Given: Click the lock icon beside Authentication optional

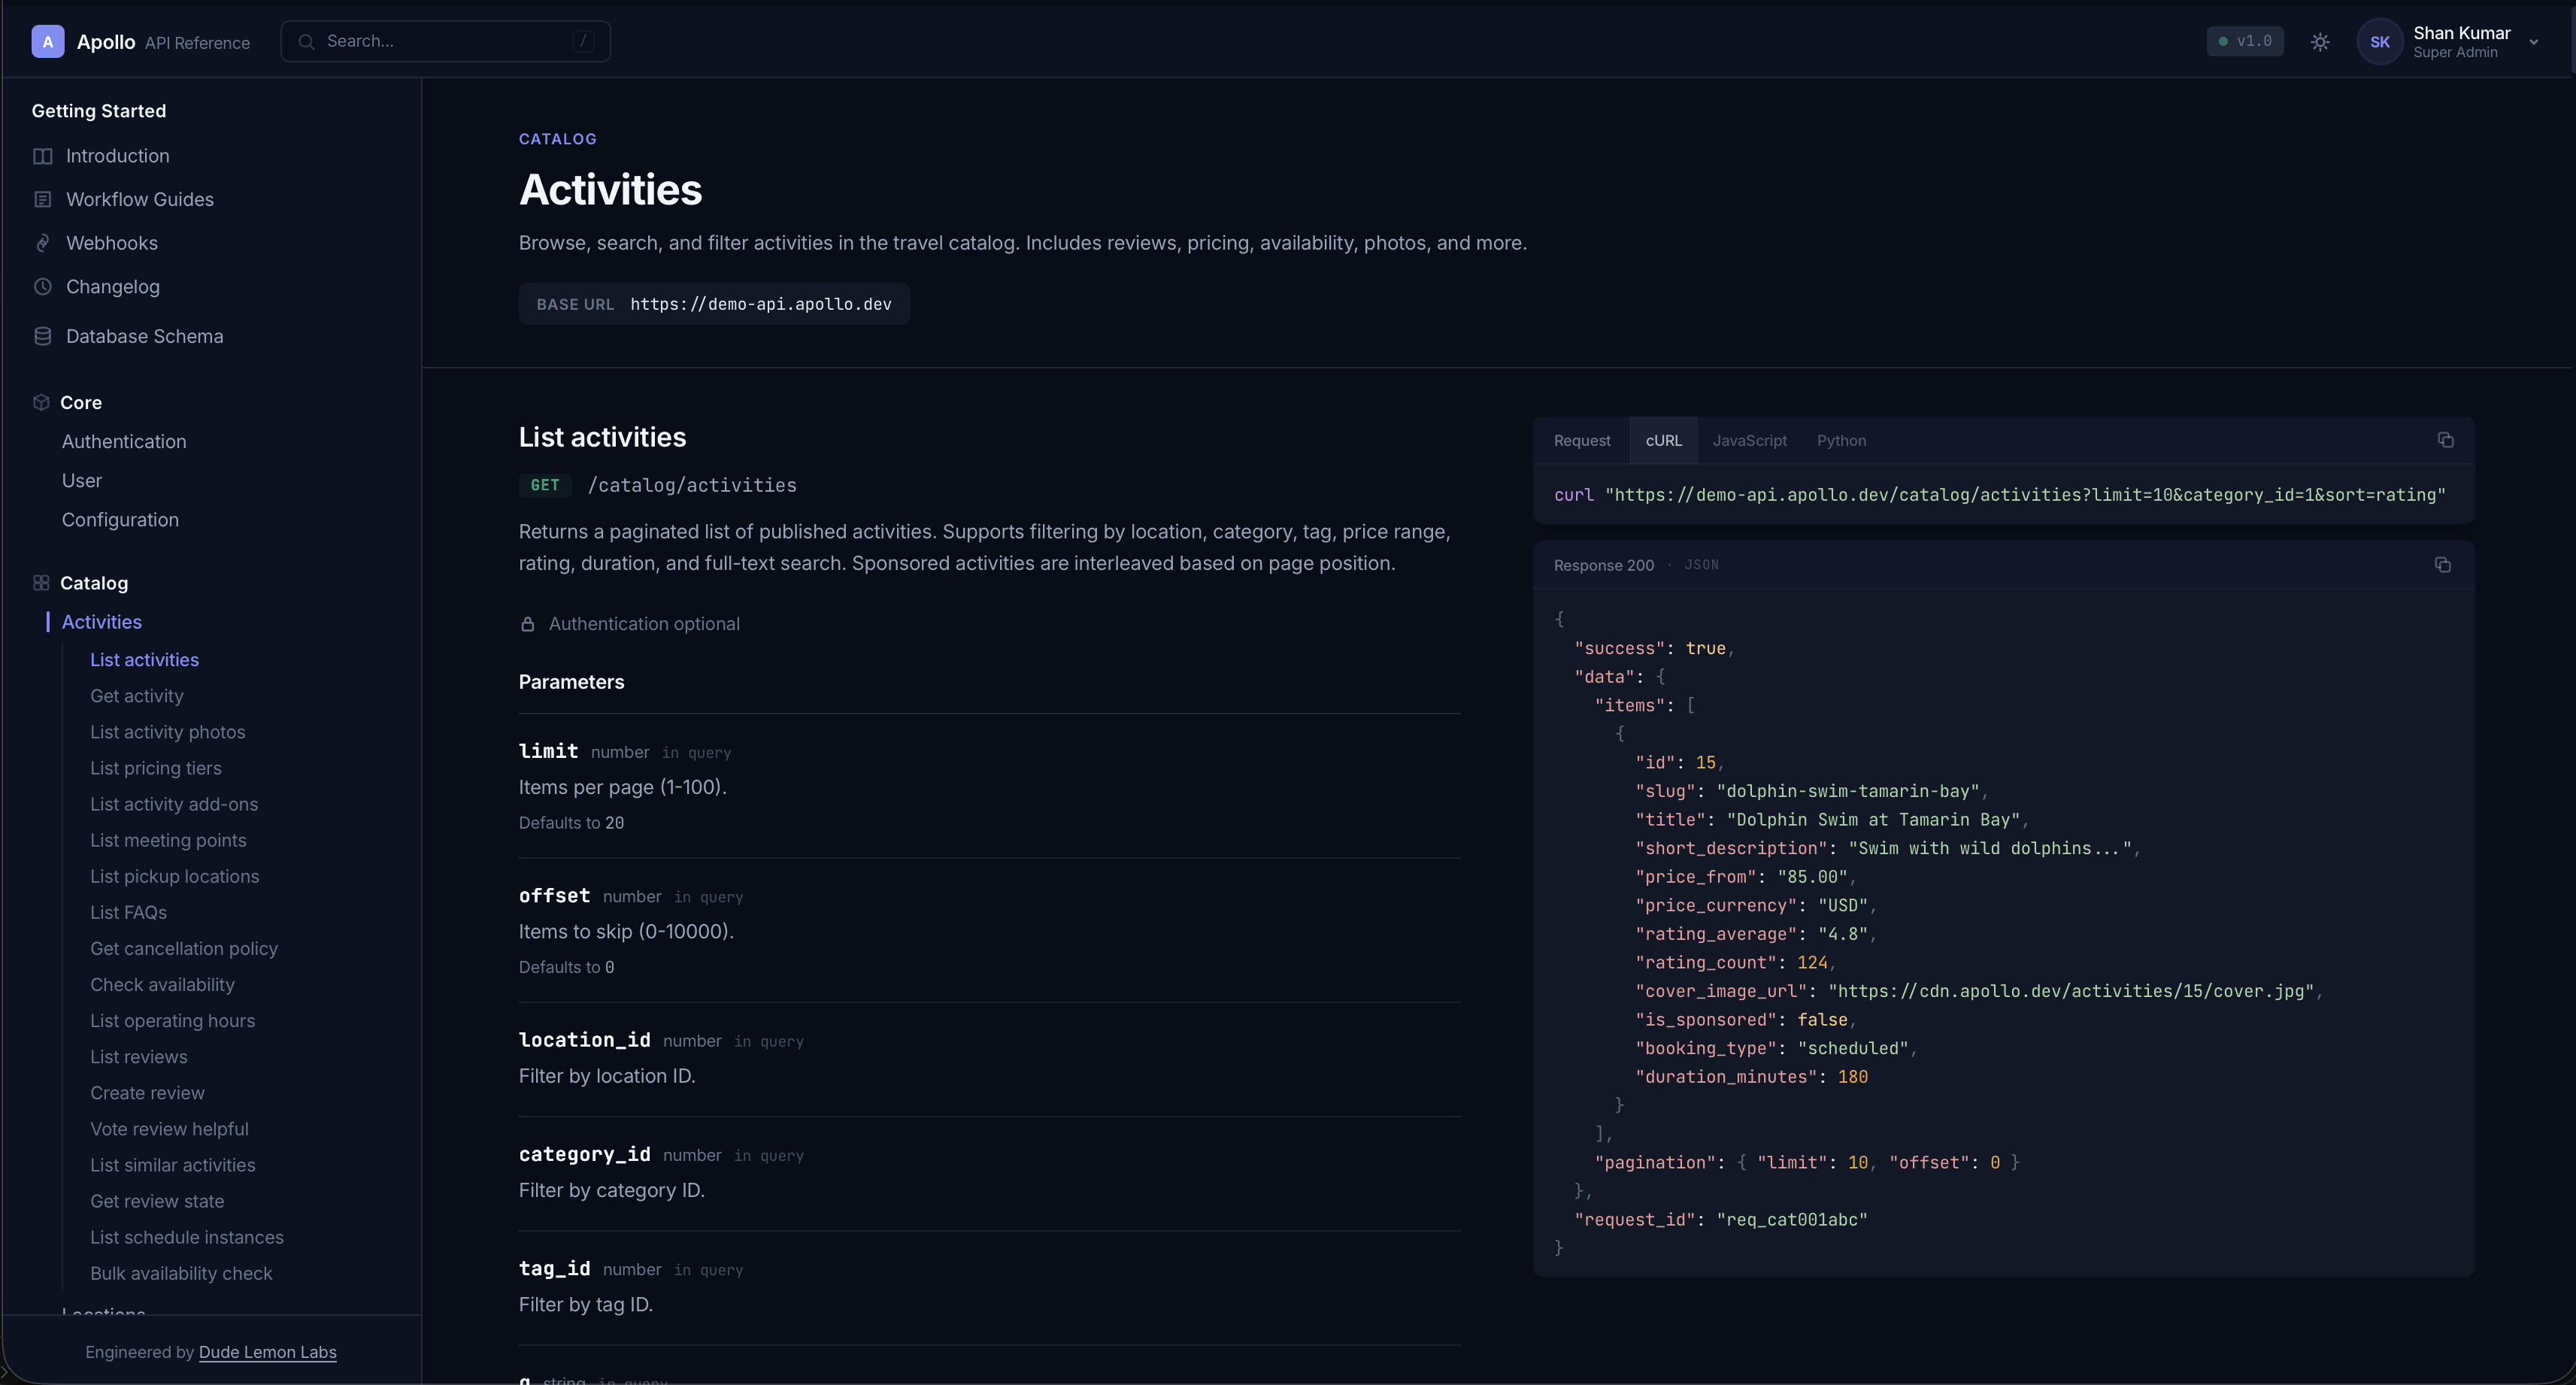Looking at the screenshot, I should click(529, 624).
